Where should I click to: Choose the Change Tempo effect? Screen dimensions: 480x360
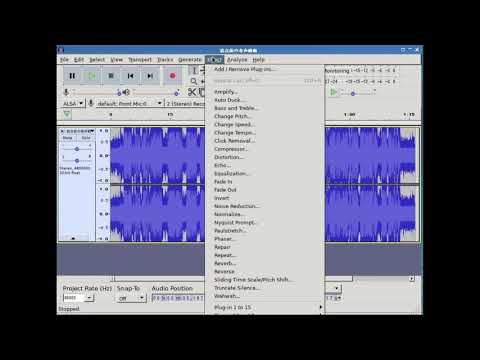[265, 133]
